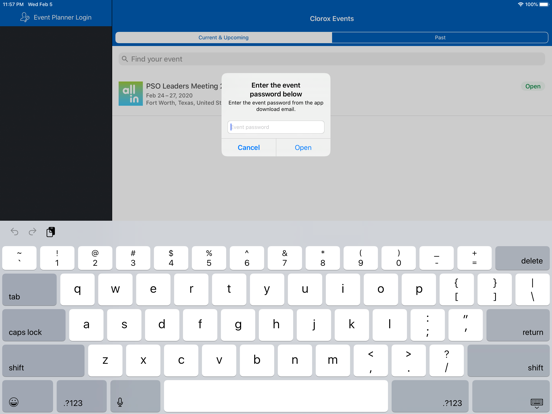
Task: Open Event Planner Login
Action: point(56,17)
